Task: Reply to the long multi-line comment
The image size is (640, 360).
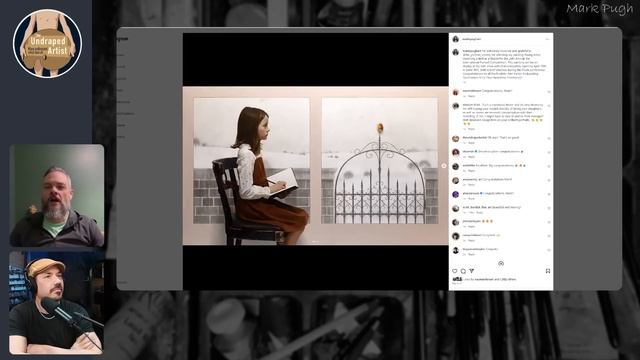Action: (471, 129)
